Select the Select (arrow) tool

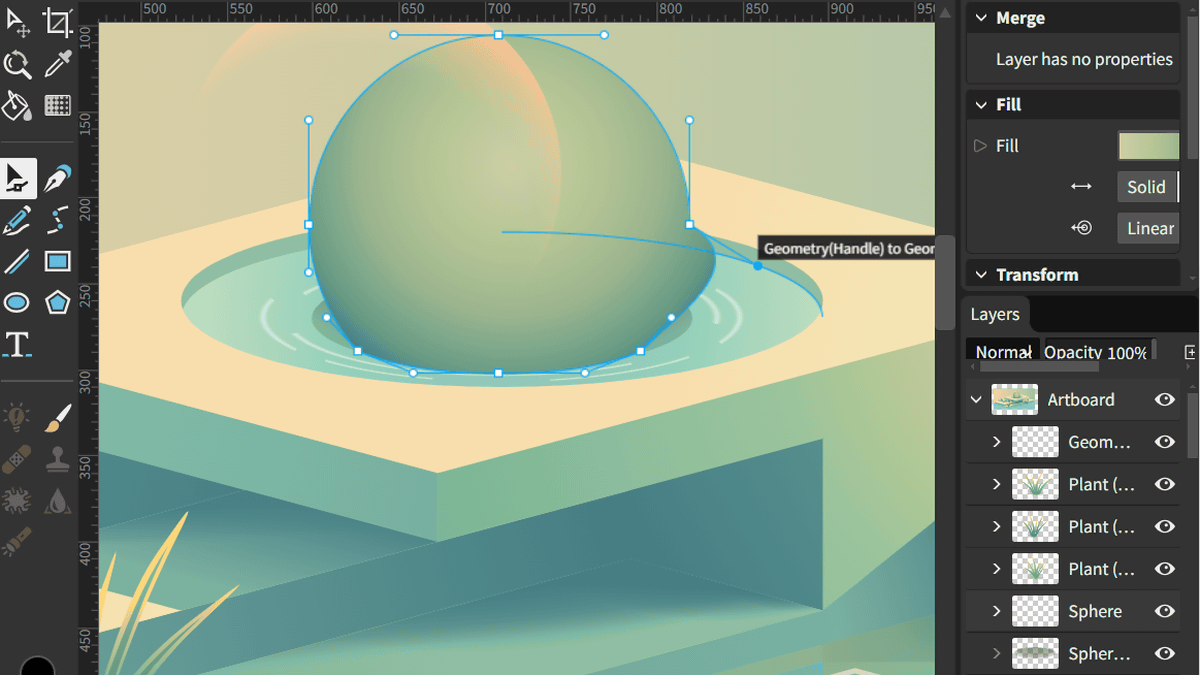(x=18, y=23)
